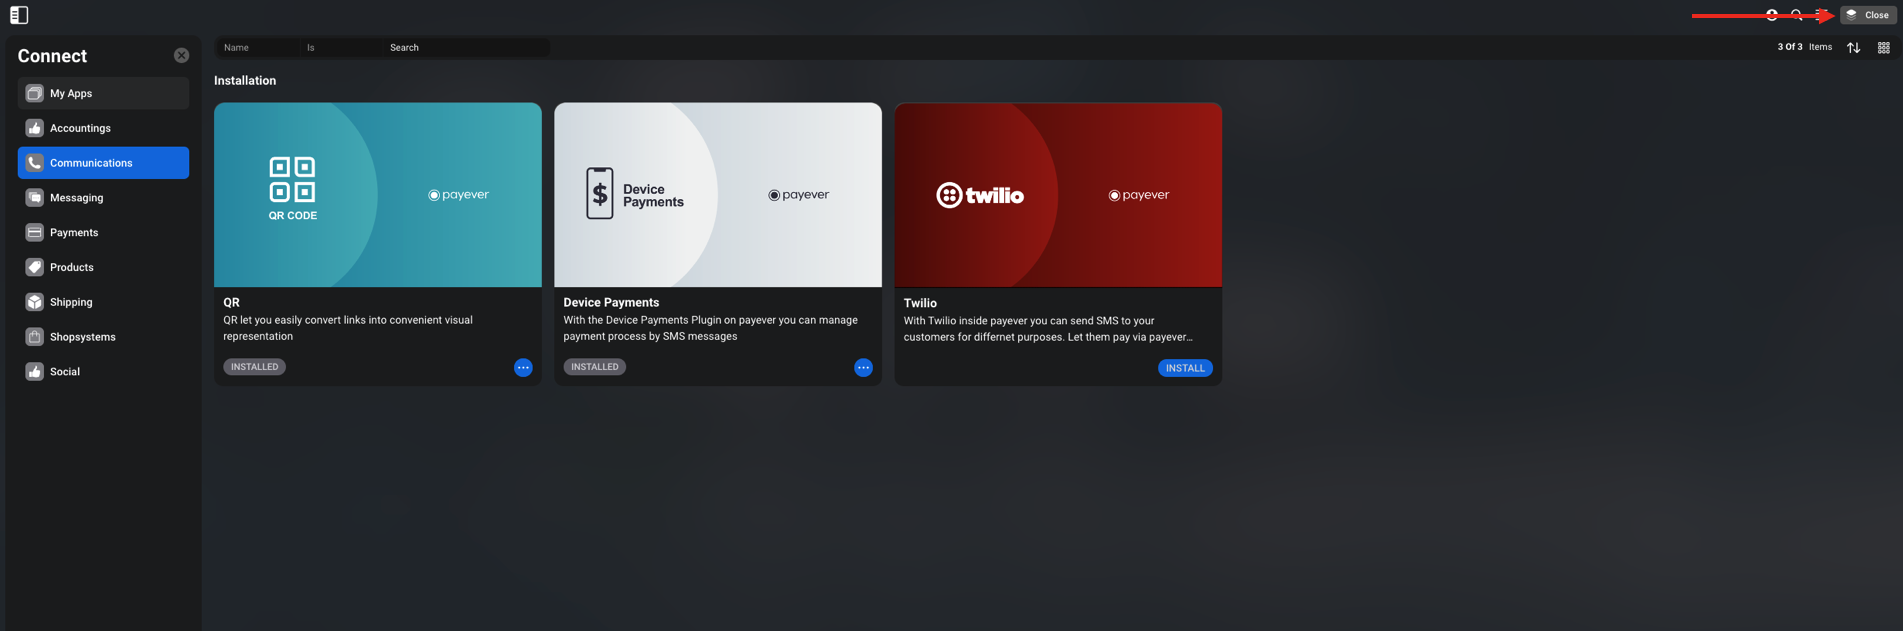Viewport: 1903px width, 631px height.
Task: Click the 'Connect' sidebar heading
Action: [52, 56]
